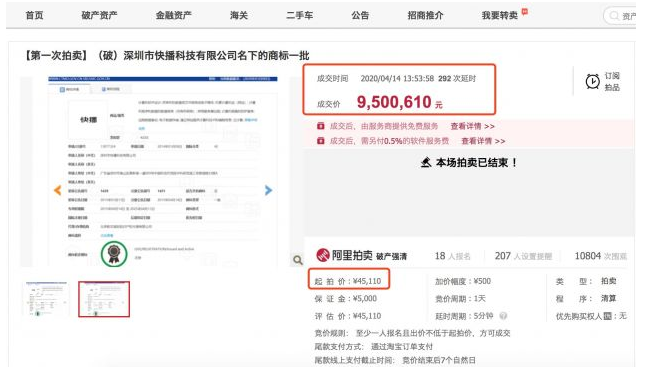Click the 阿里拍卖 logo
The height and width of the screenshot is (376, 653).
[x=344, y=255]
